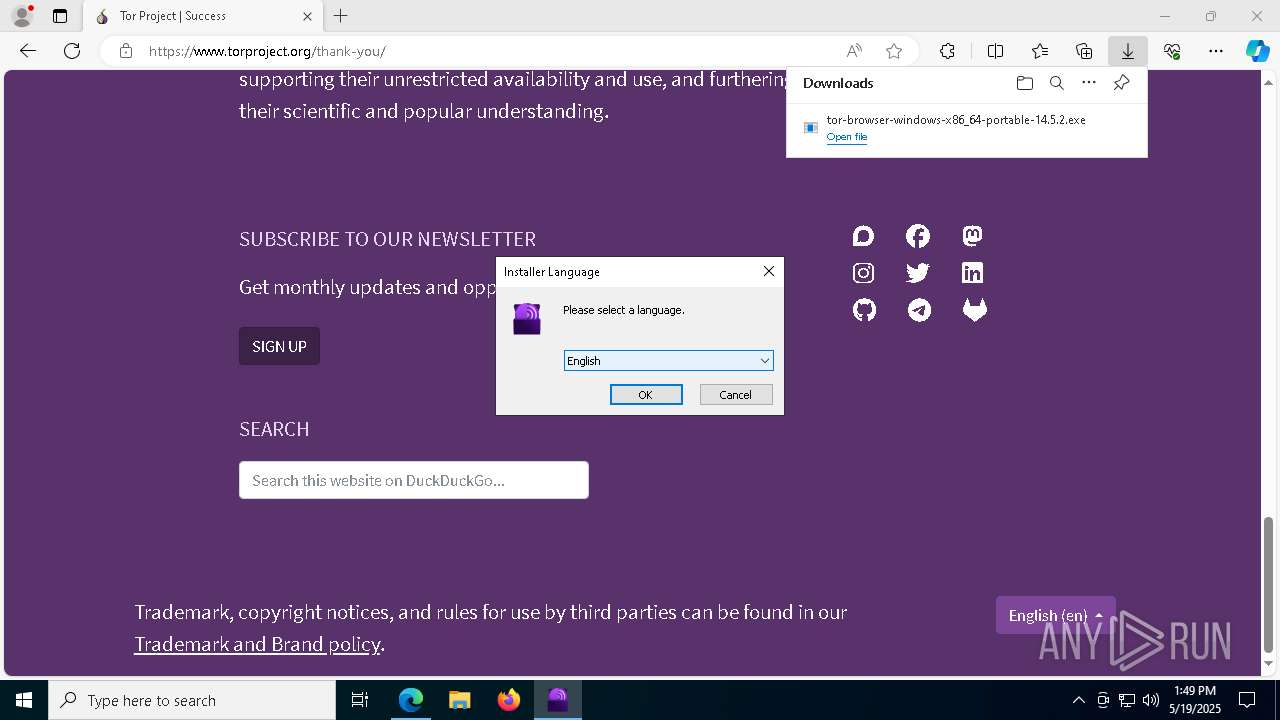Open the English language dropdown
This screenshot has height=720, width=1280.
pyautogui.click(x=669, y=361)
